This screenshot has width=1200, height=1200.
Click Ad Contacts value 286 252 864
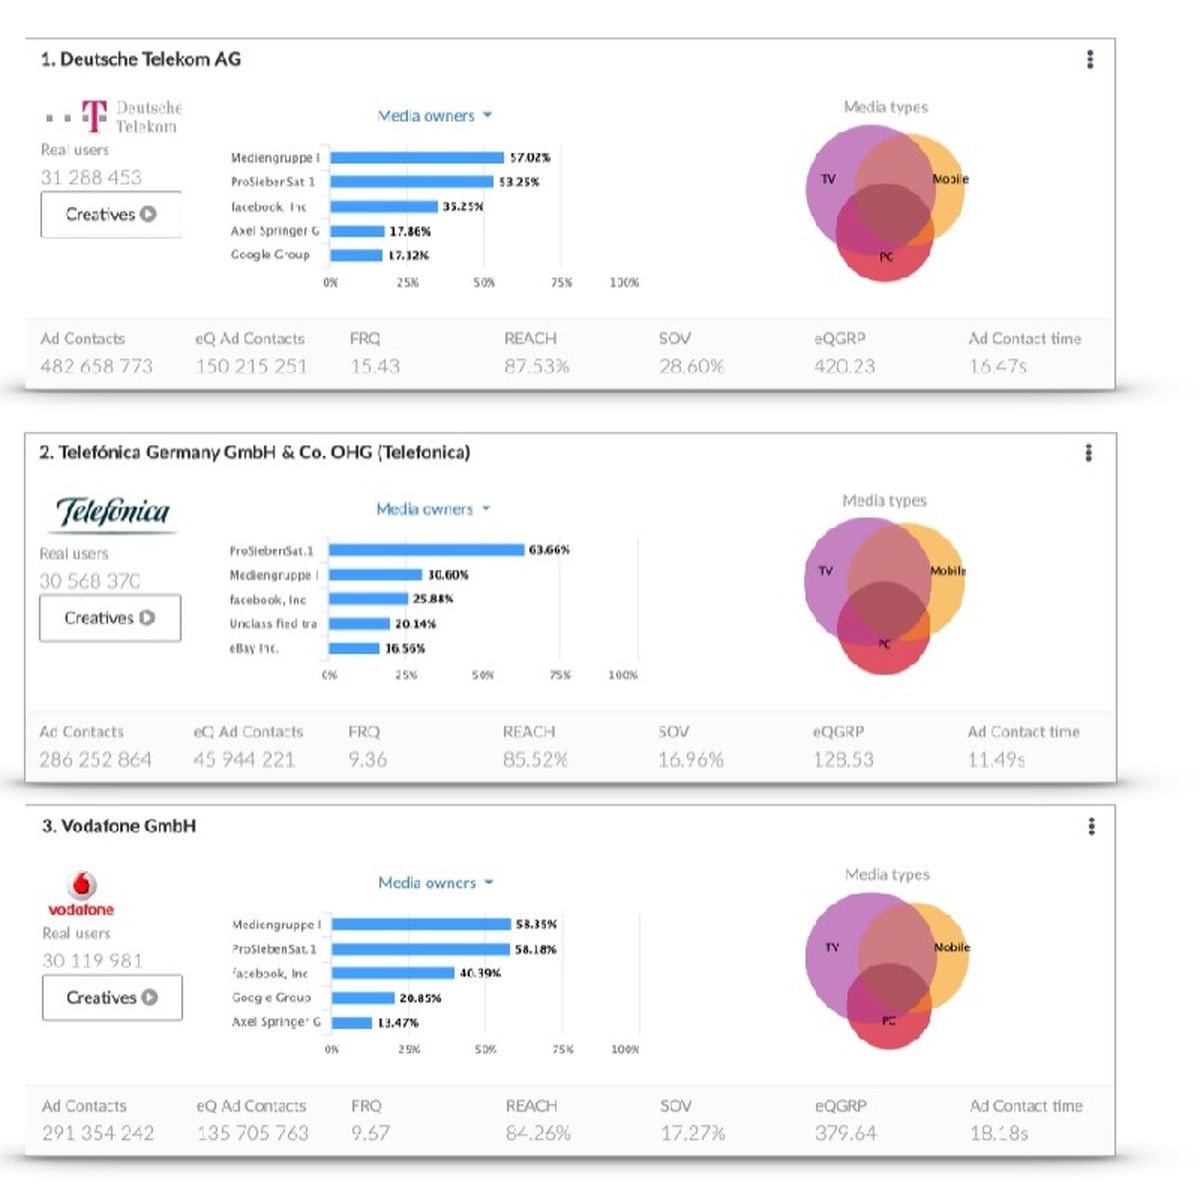coord(95,760)
